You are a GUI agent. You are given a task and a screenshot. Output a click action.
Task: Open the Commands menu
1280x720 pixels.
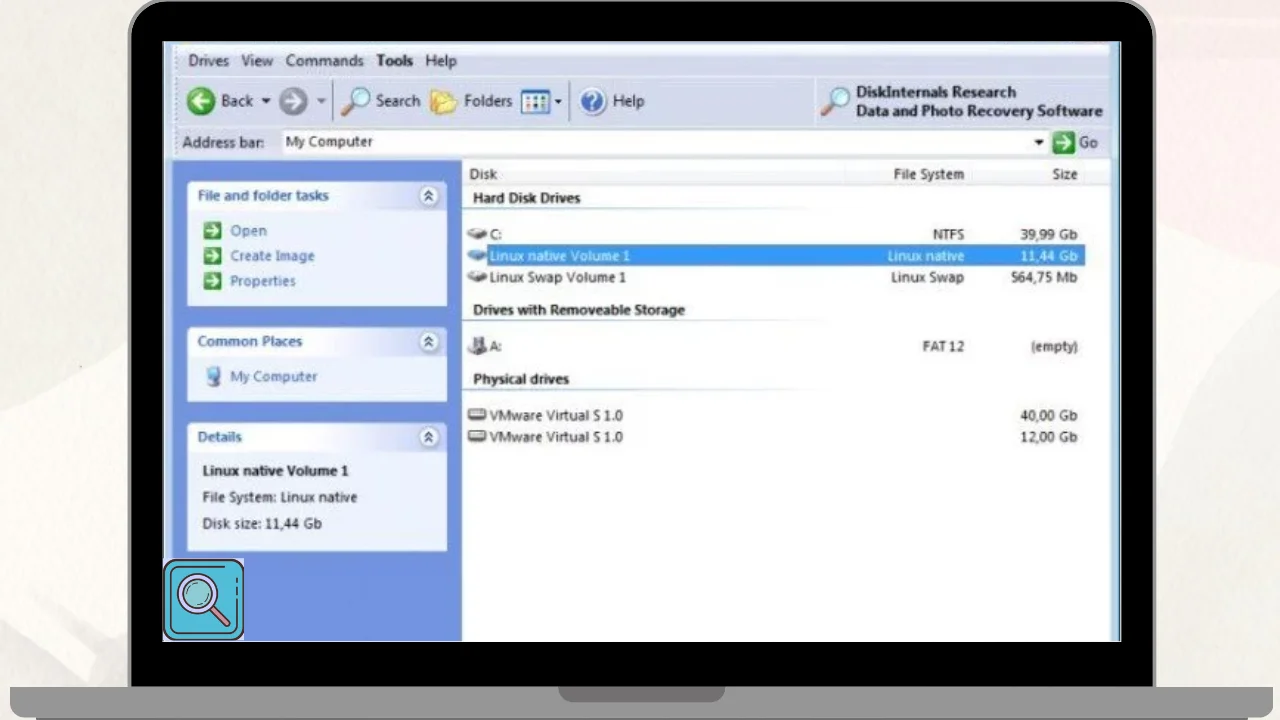click(x=324, y=61)
